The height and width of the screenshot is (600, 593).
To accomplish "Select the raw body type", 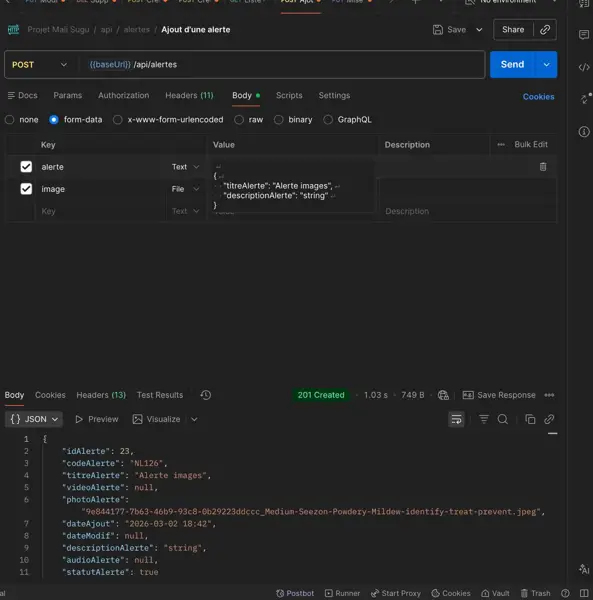I will point(239,120).
